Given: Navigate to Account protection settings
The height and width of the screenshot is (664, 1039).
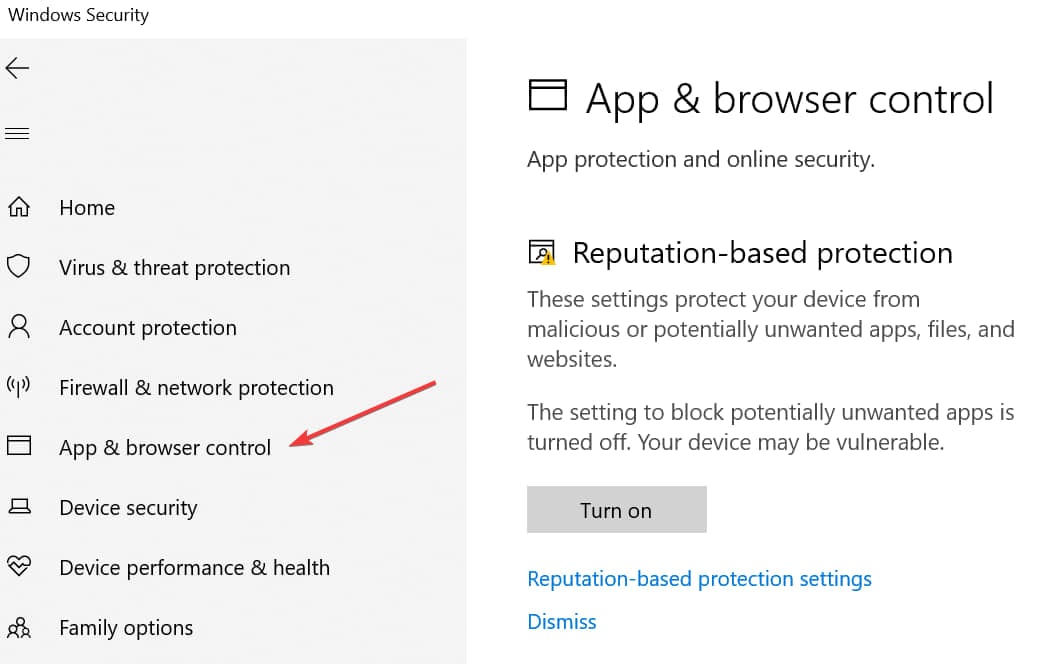Looking at the screenshot, I should coord(148,327).
